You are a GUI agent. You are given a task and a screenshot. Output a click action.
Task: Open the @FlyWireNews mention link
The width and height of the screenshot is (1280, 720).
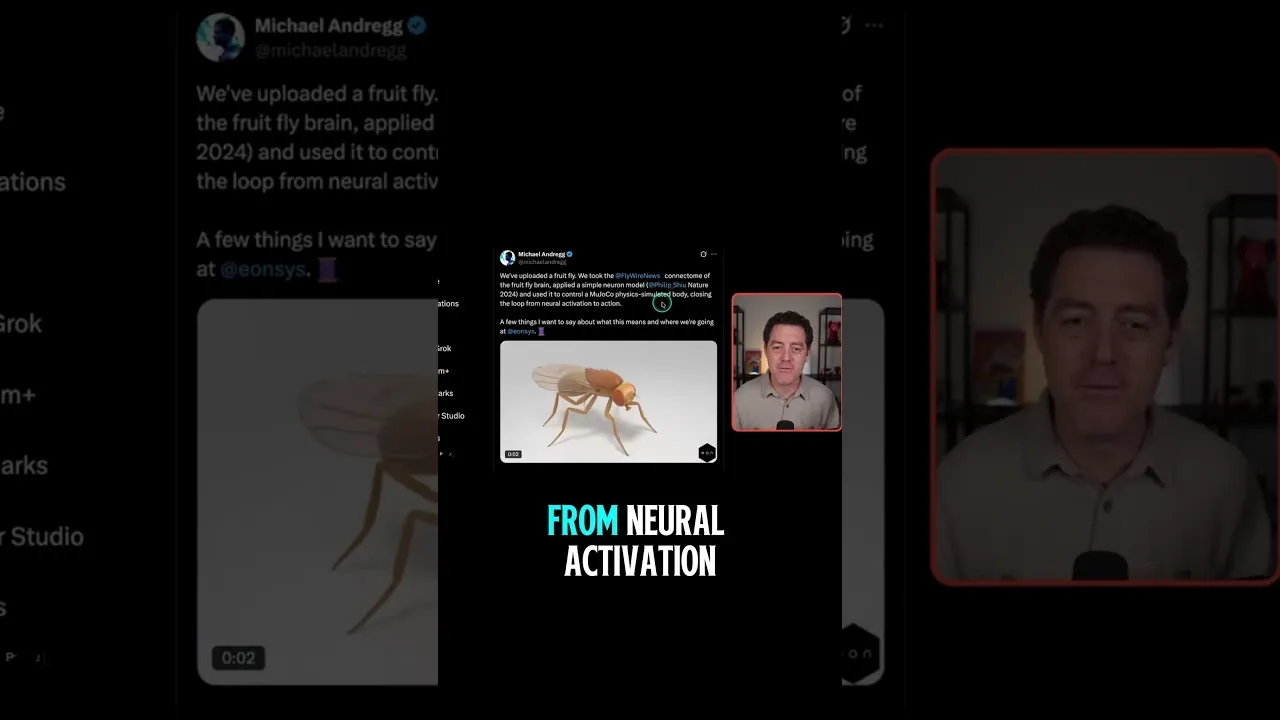(637, 275)
